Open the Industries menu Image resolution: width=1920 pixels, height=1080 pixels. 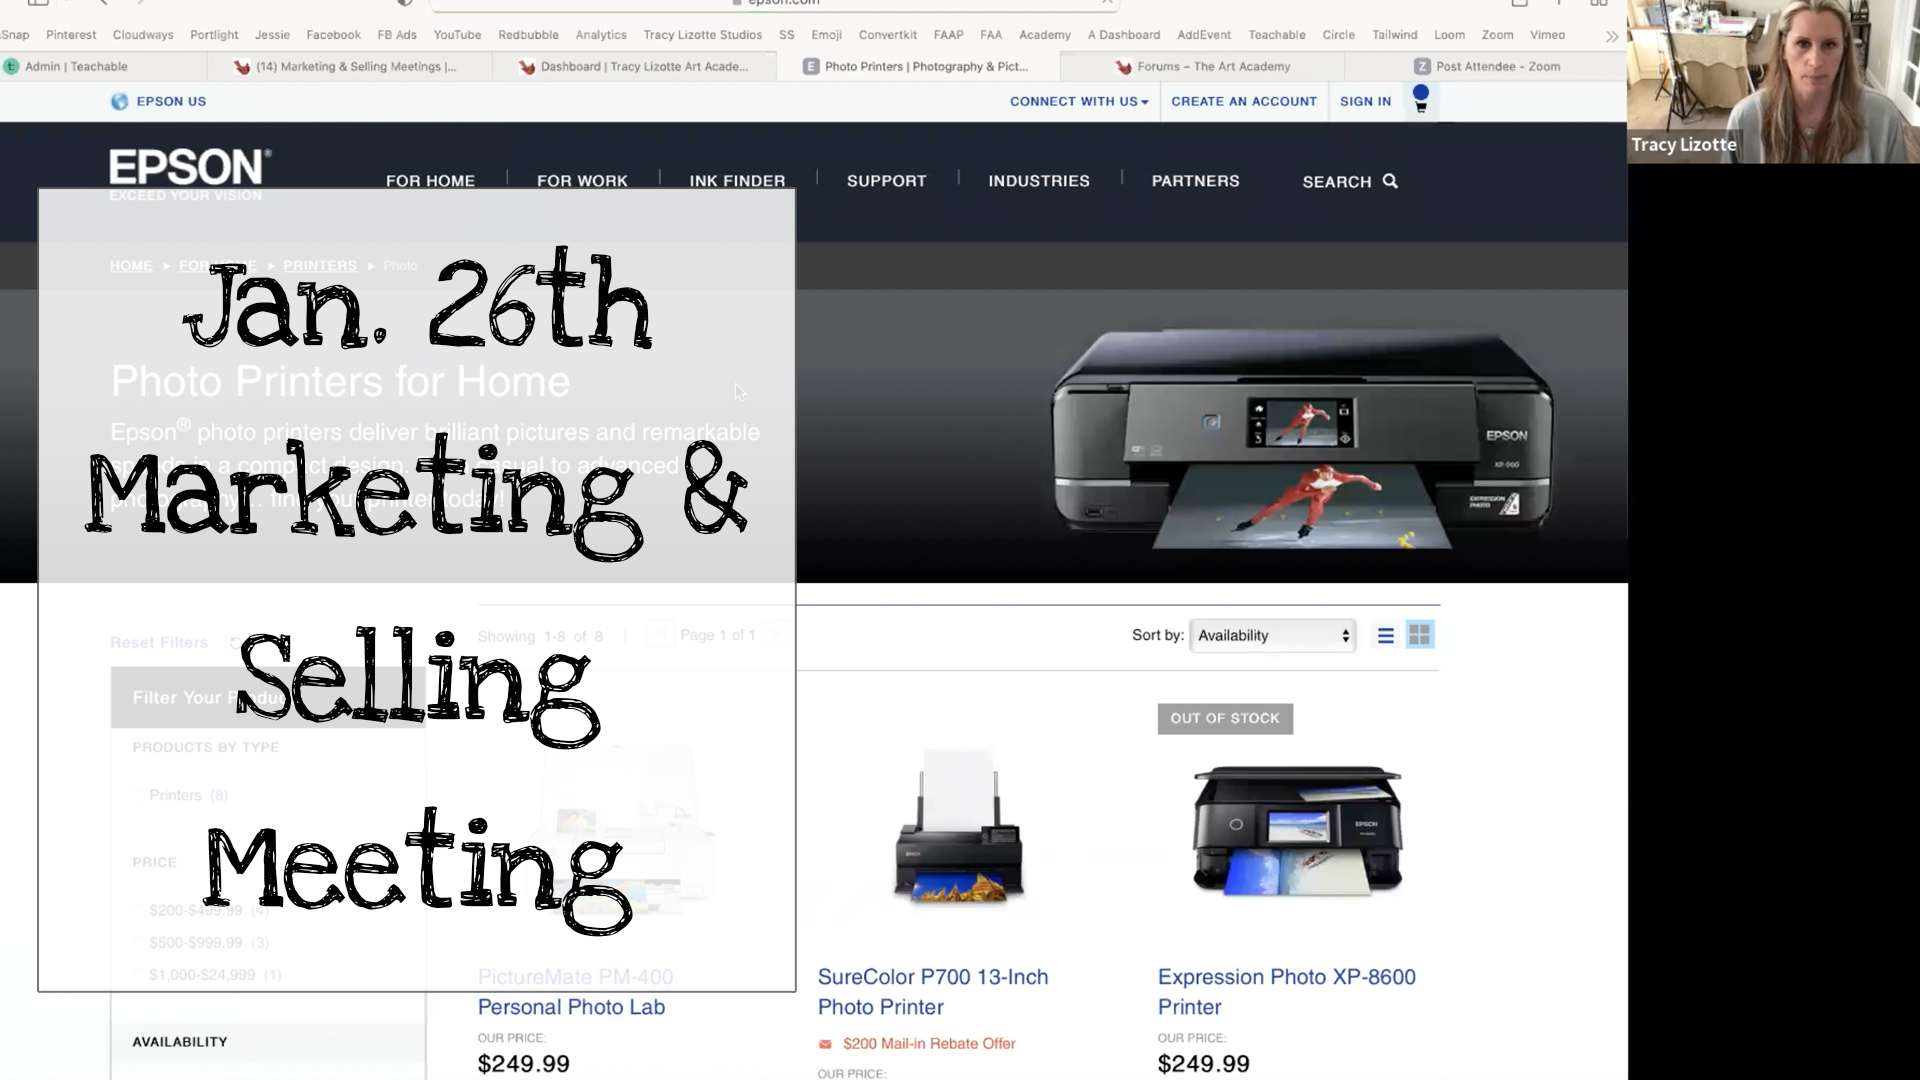pos(1039,181)
